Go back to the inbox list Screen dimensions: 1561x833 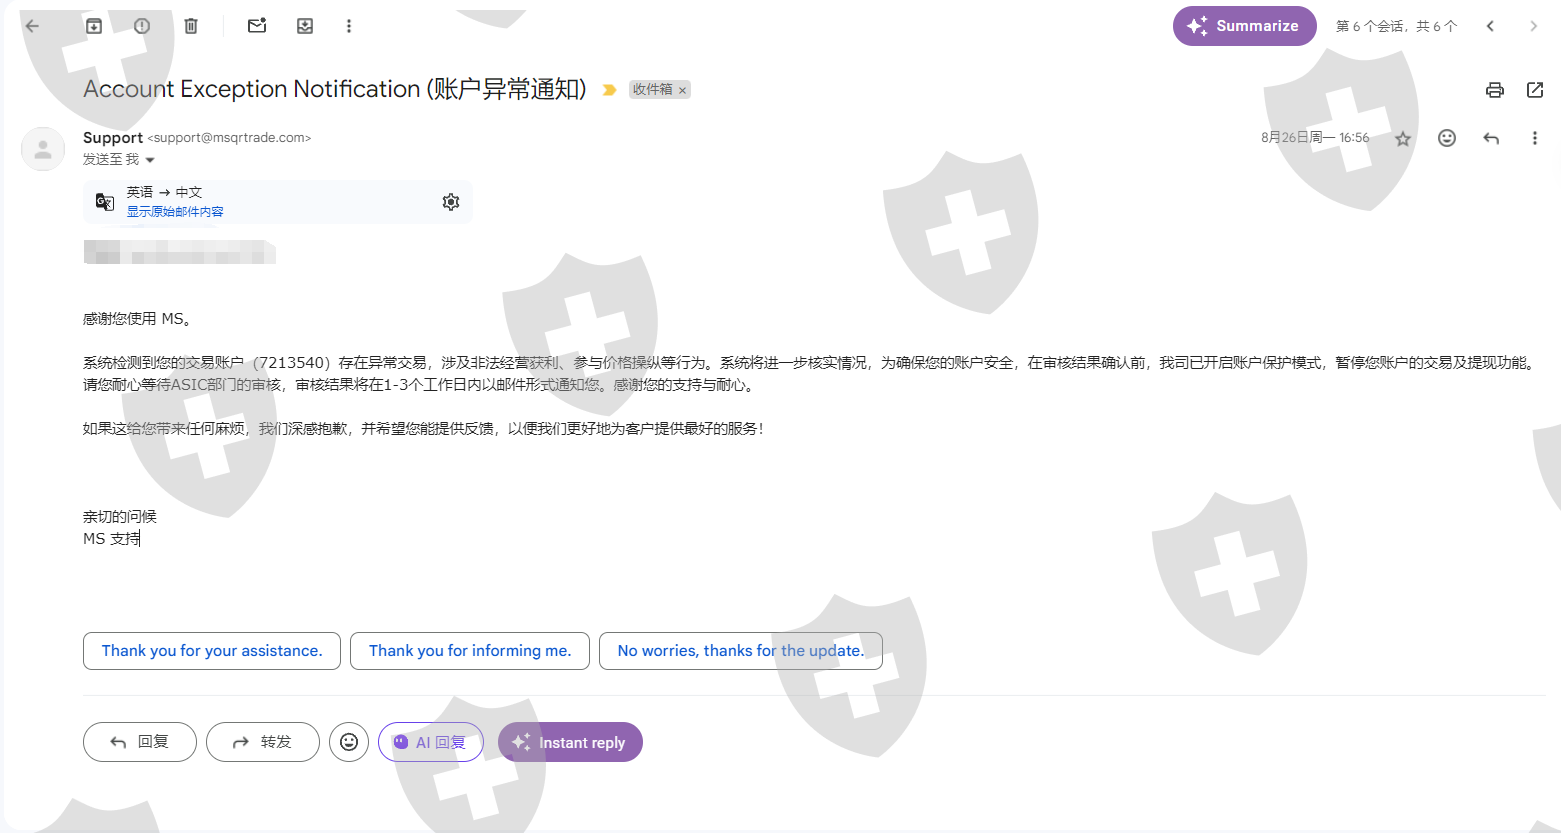coord(32,26)
